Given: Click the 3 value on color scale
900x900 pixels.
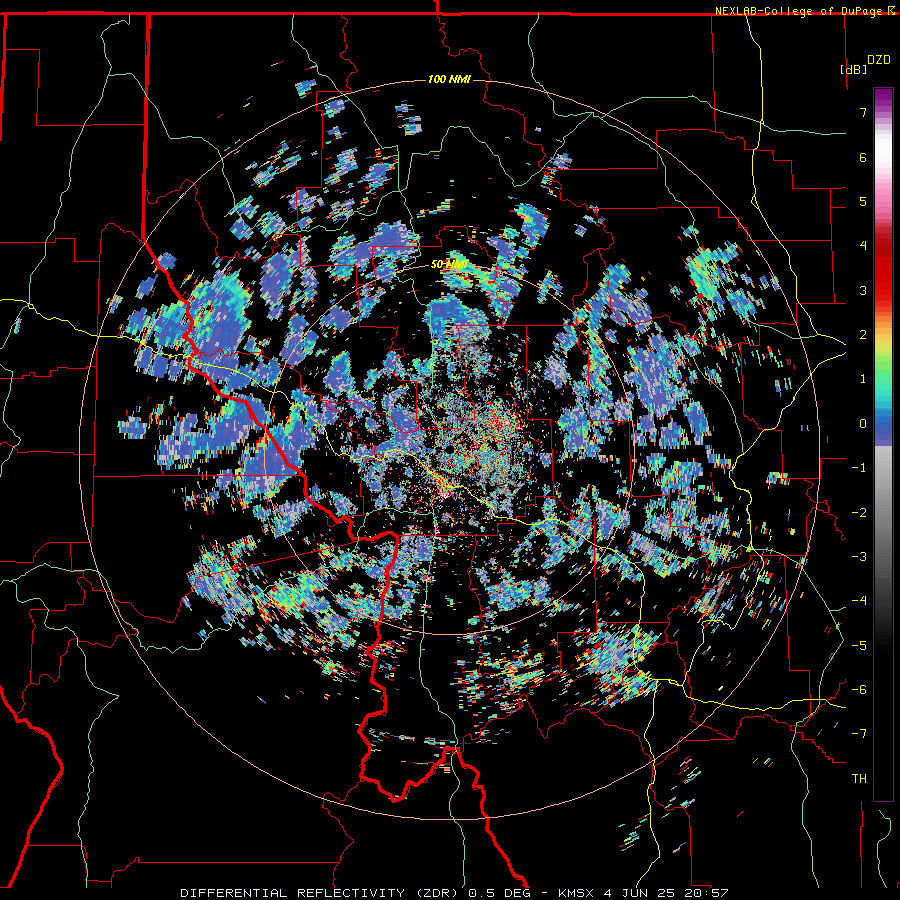Looking at the screenshot, I should point(863,290).
